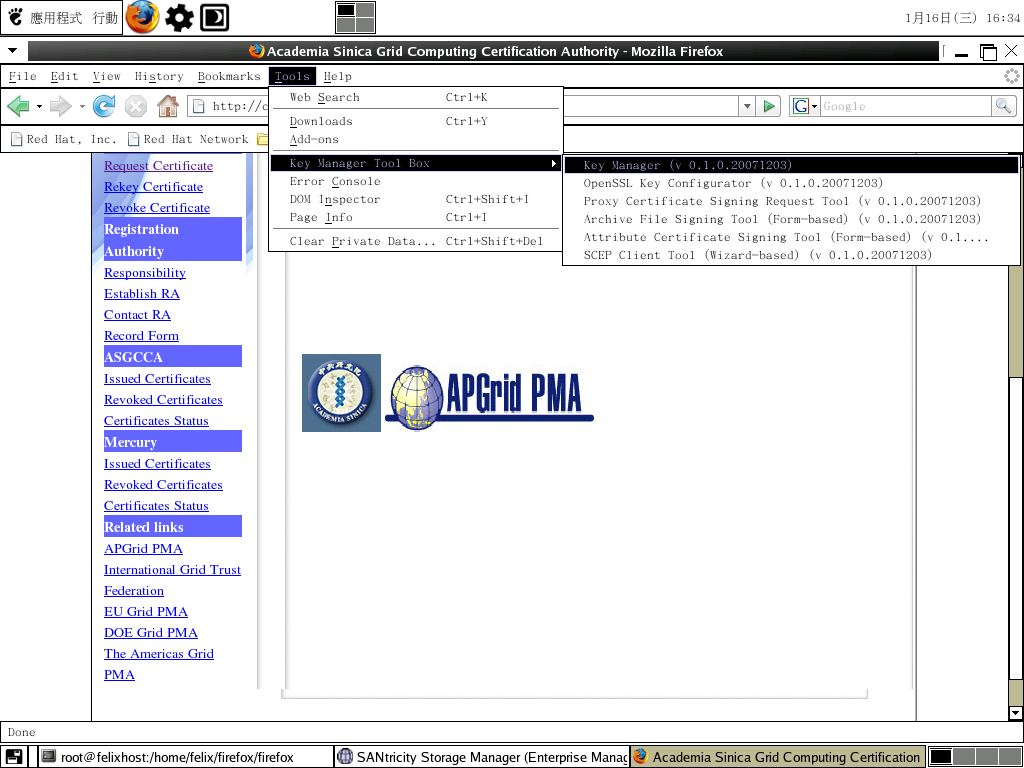
Task: Launch the terminal icon in top panel
Action: 214,18
